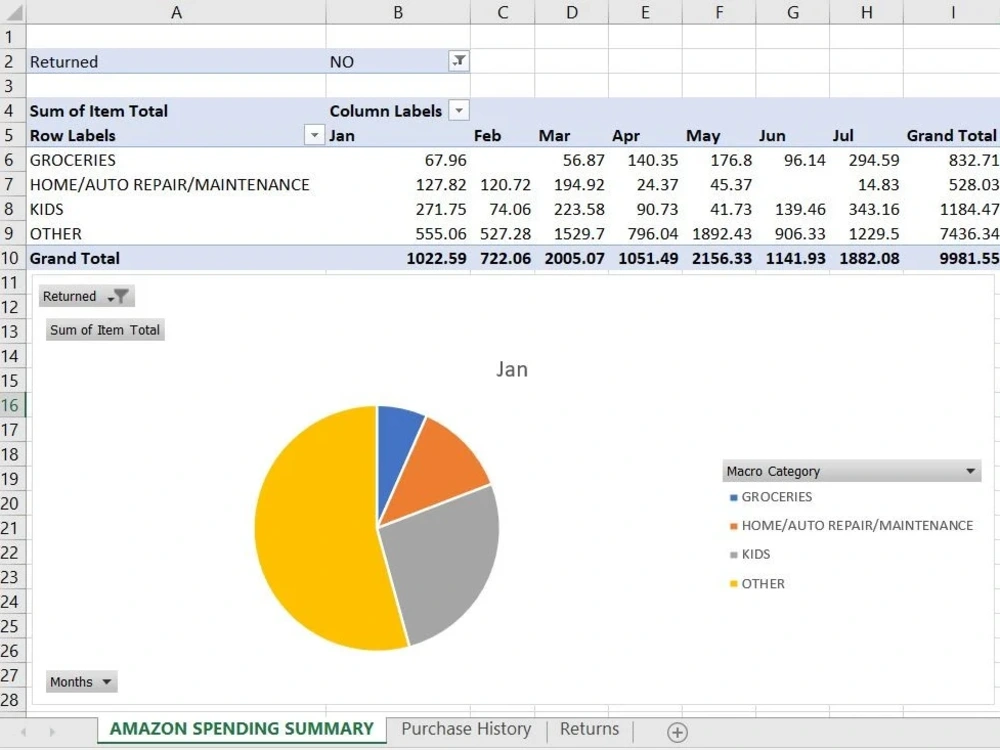Select the Apr column label cell
Viewport: 1000px width, 750px height.
click(645, 135)
